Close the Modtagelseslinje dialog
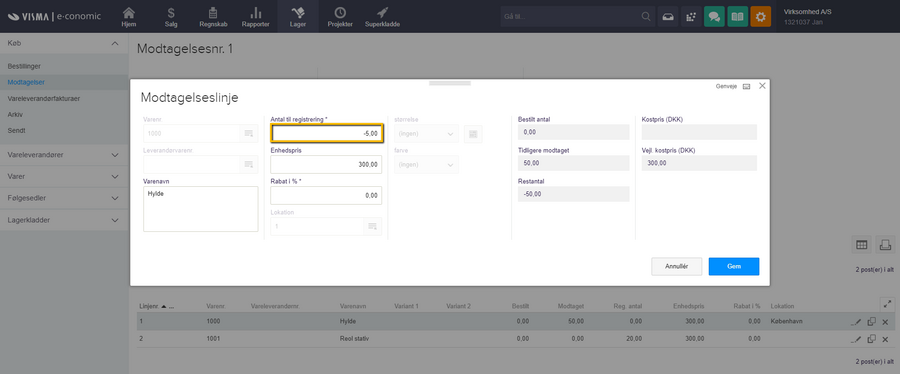Screen dimensions: 900x374 [762, 85]
